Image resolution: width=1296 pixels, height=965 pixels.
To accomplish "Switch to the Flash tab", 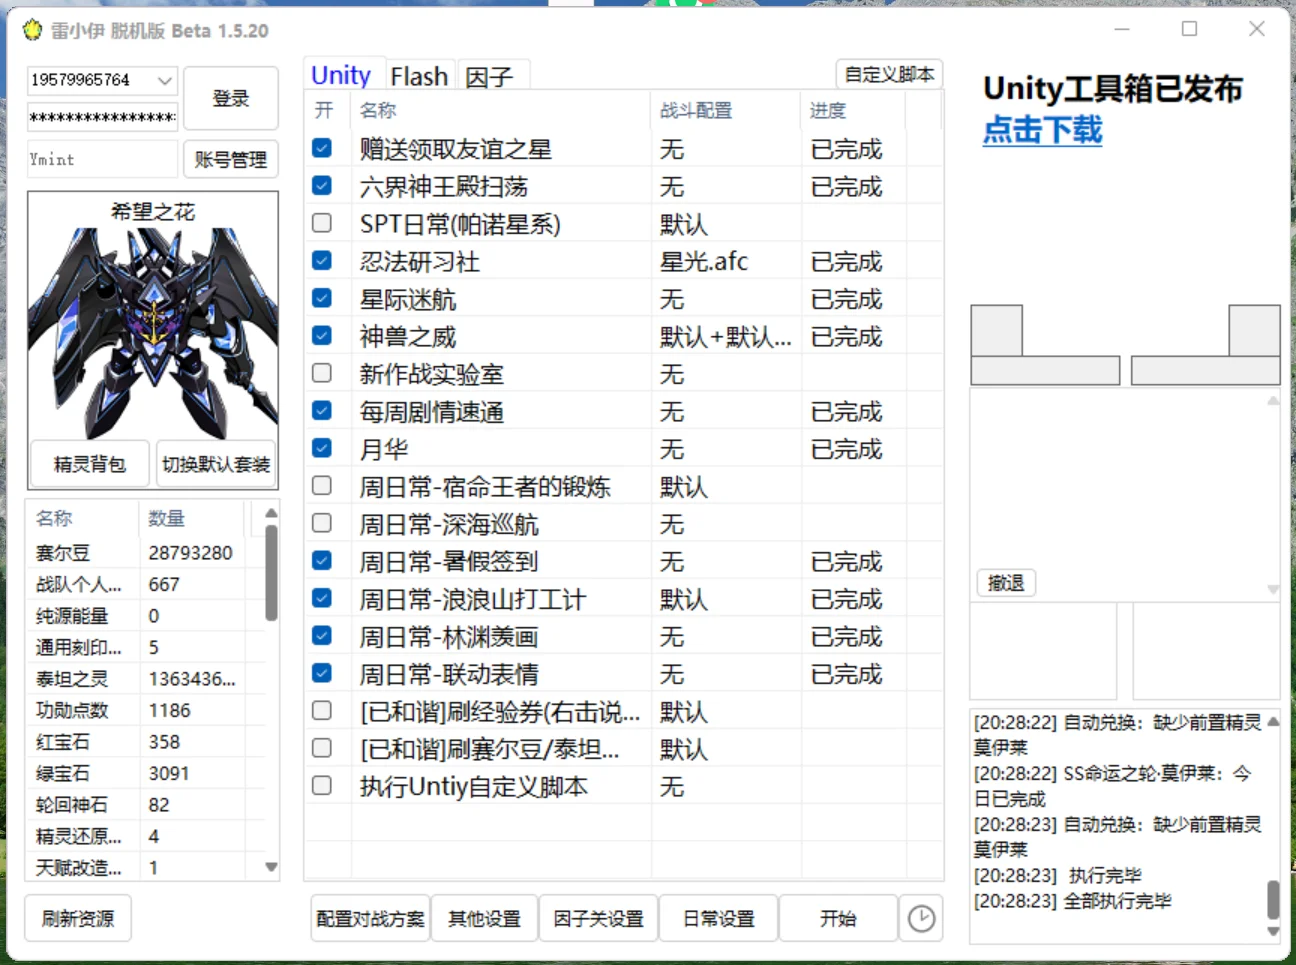I will click(419, 75).
